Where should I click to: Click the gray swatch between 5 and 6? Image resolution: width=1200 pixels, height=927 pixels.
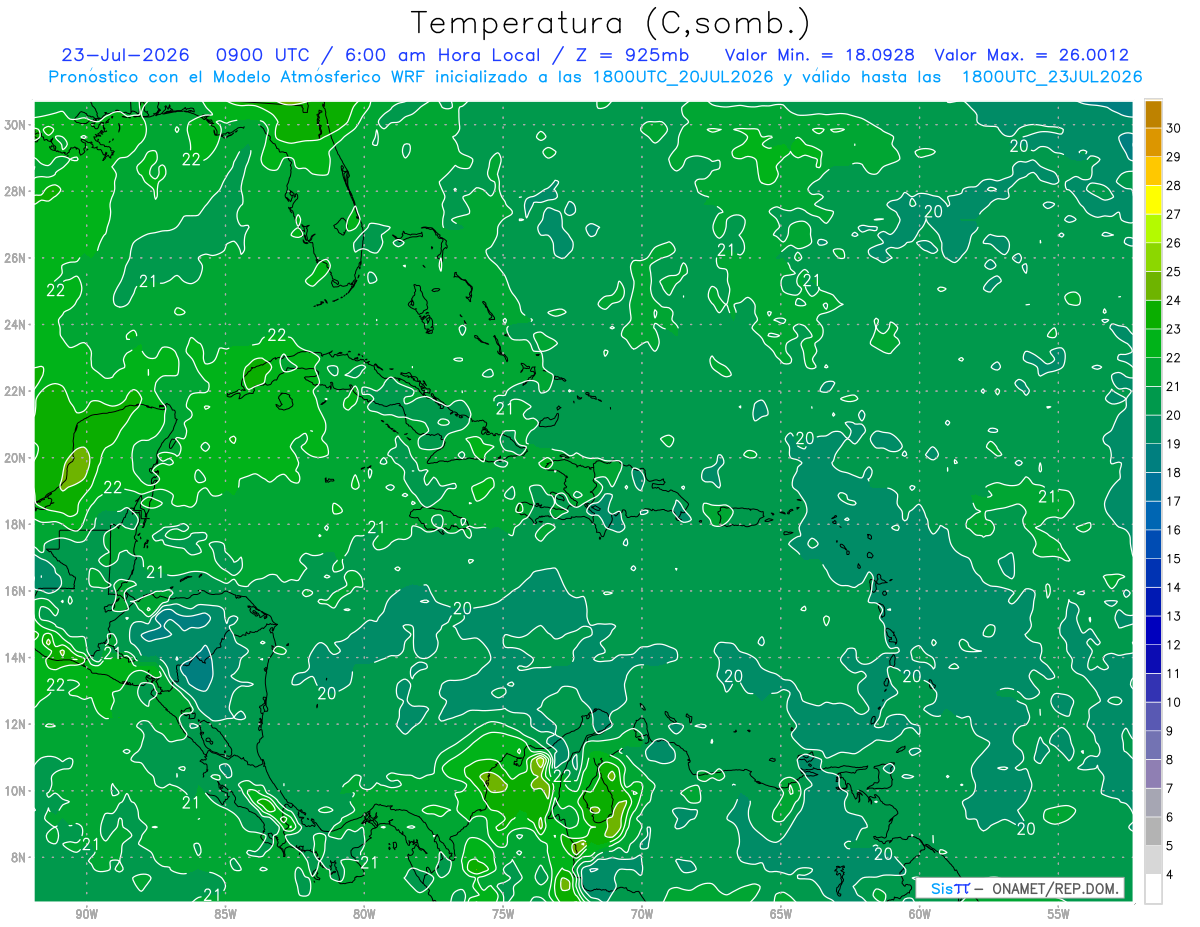(1153, 832)
